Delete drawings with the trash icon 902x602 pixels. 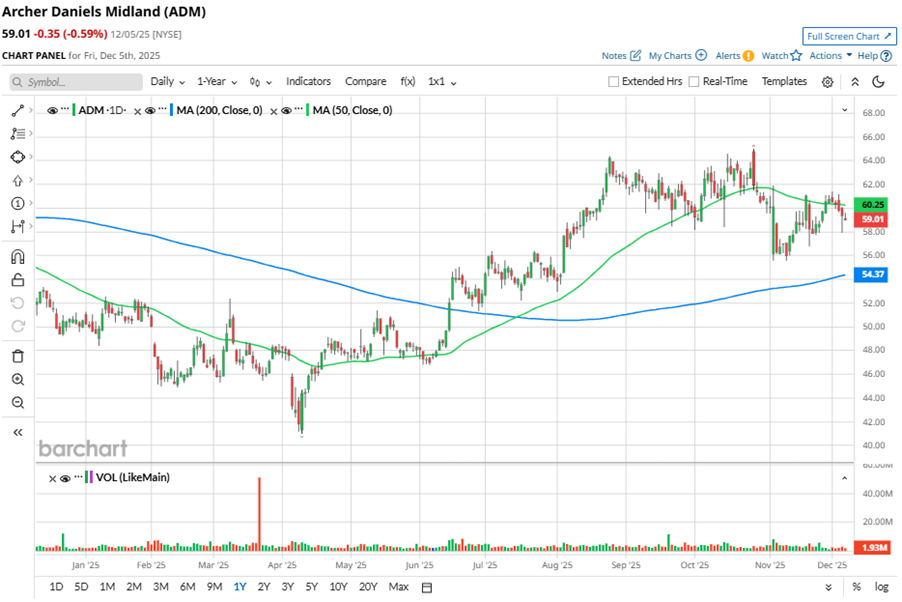[x=18, y=356]
